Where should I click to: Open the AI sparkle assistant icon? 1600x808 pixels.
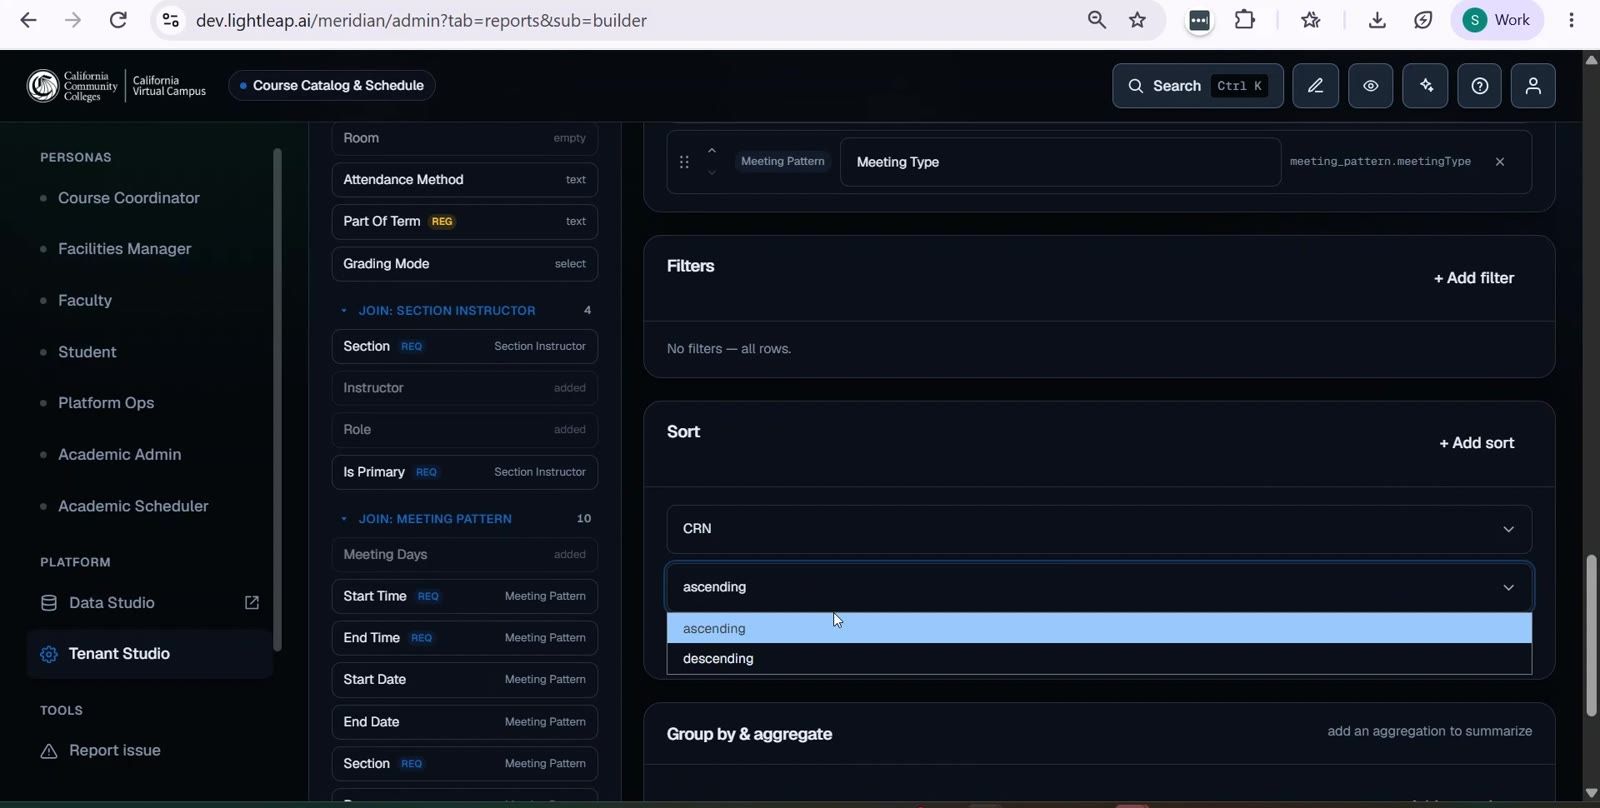tap(1426, 86)
